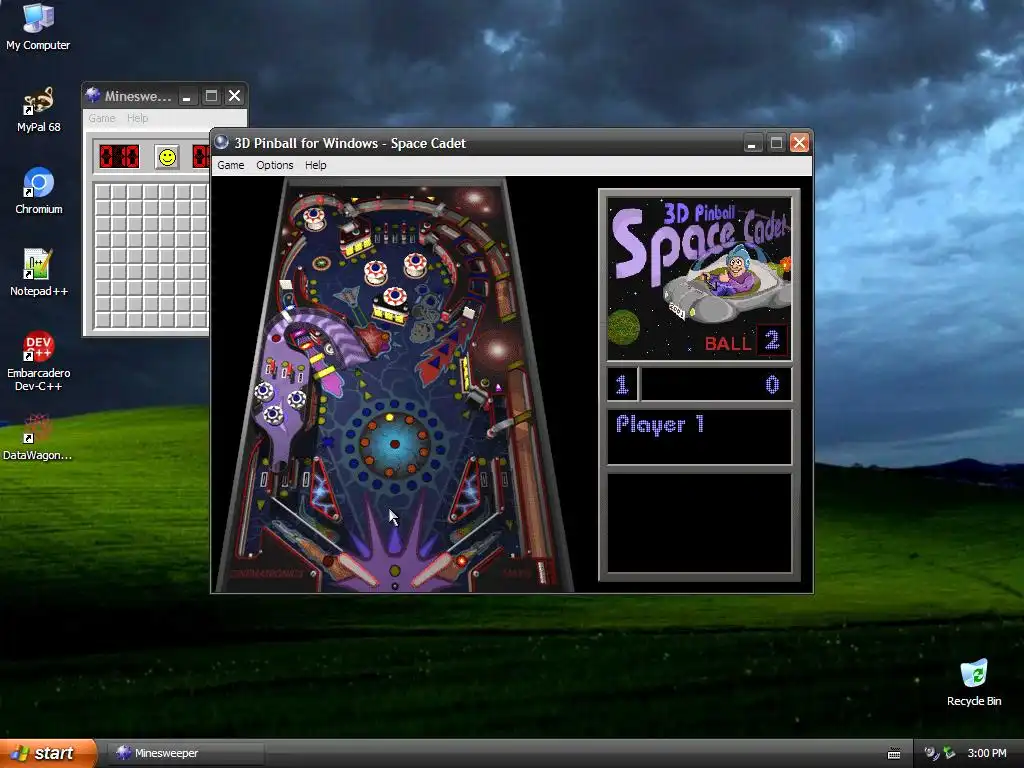This screenshot has width=1024, height=768.
Task: Click the Minesweeper title bar icon
Action: [x=93, y=95]
